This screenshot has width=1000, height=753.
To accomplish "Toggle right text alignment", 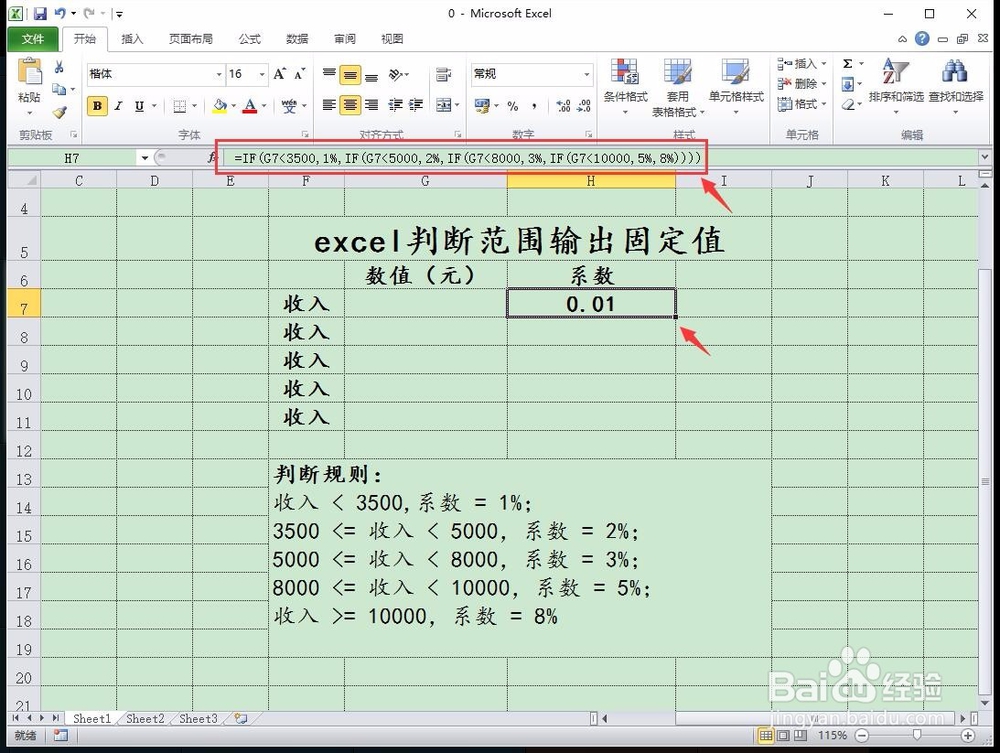I will click(x=371, y=105).
